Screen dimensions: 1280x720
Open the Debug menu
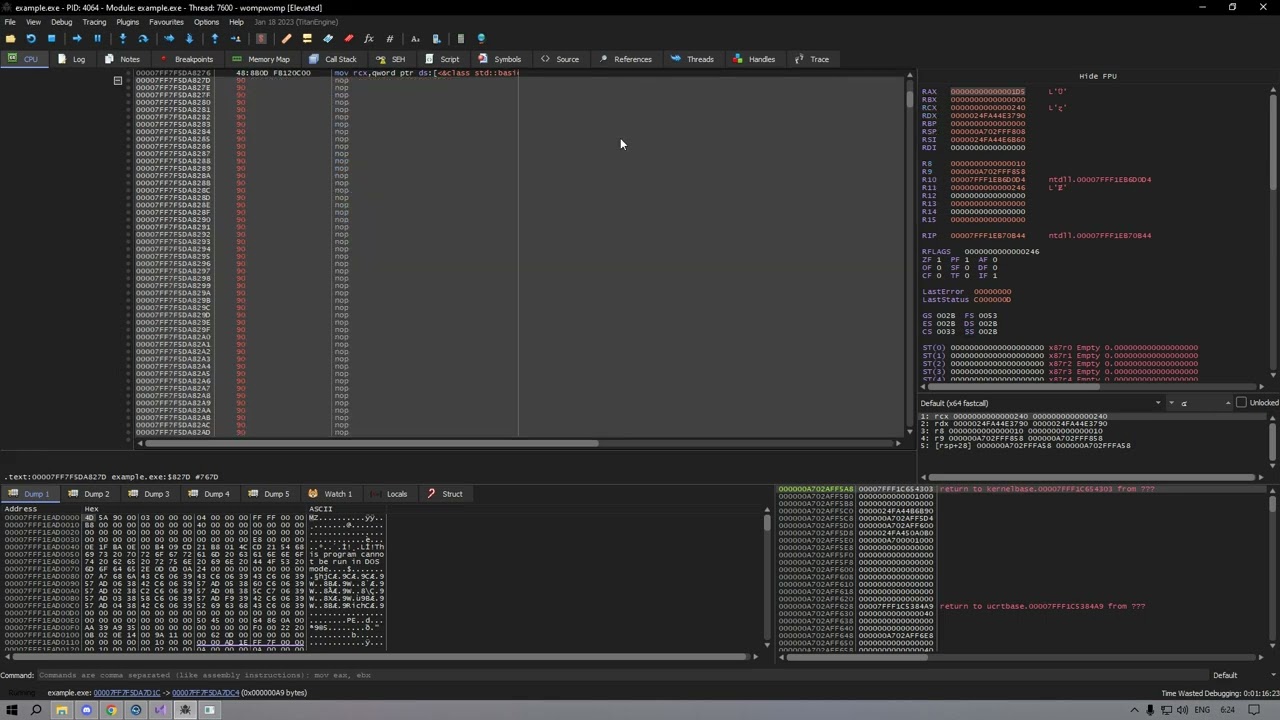point(61,22)
